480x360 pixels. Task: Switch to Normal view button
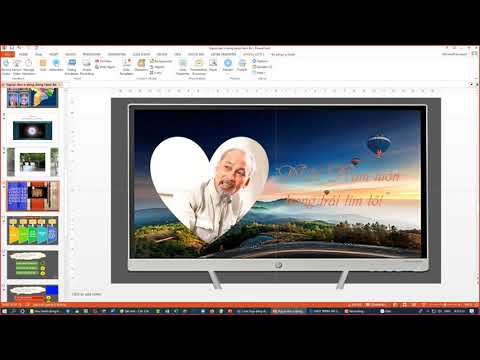(x=395, y=305)
